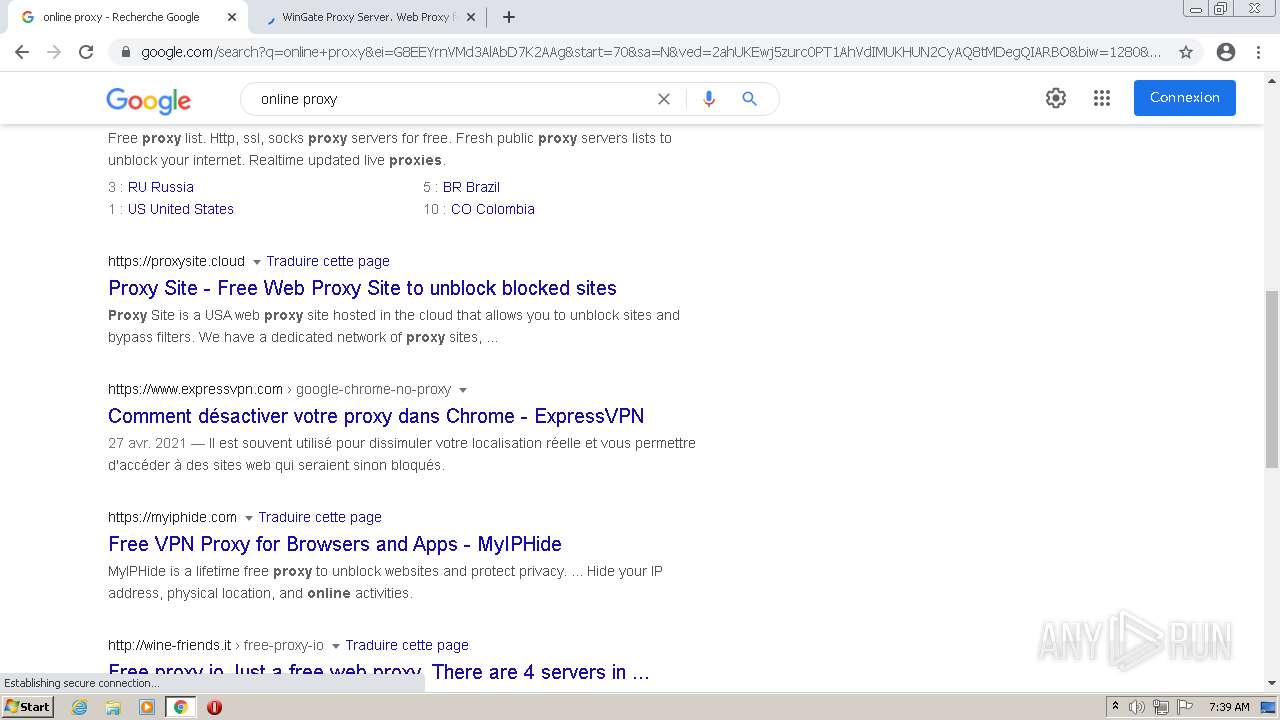
Task: Launch Internet Explorer from the taskbar
Action: [x=80, y=707]
